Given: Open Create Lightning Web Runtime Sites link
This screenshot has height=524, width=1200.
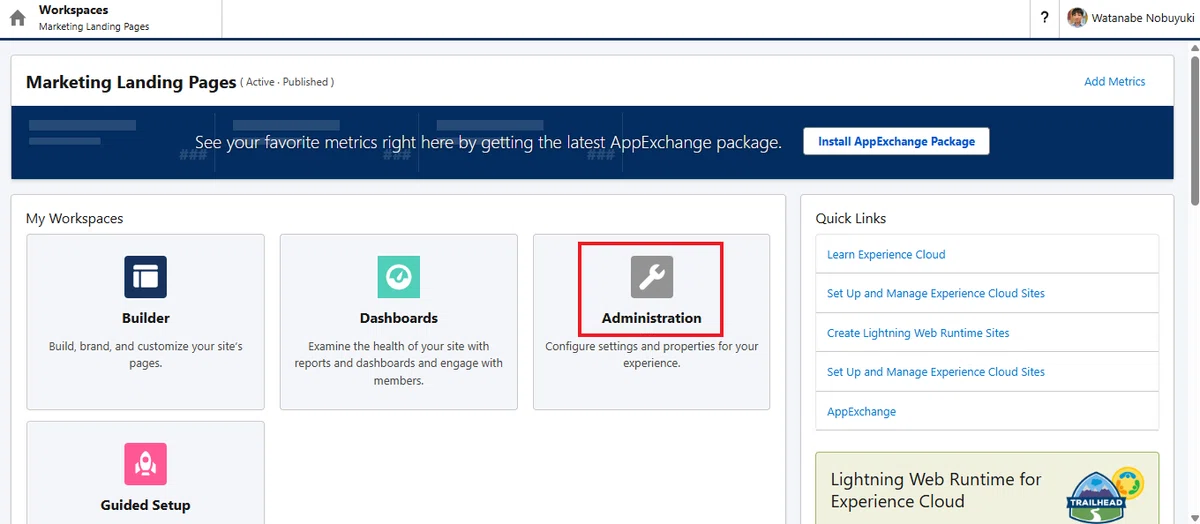Looking at the screenshot, I should click(x=918, y=333).
